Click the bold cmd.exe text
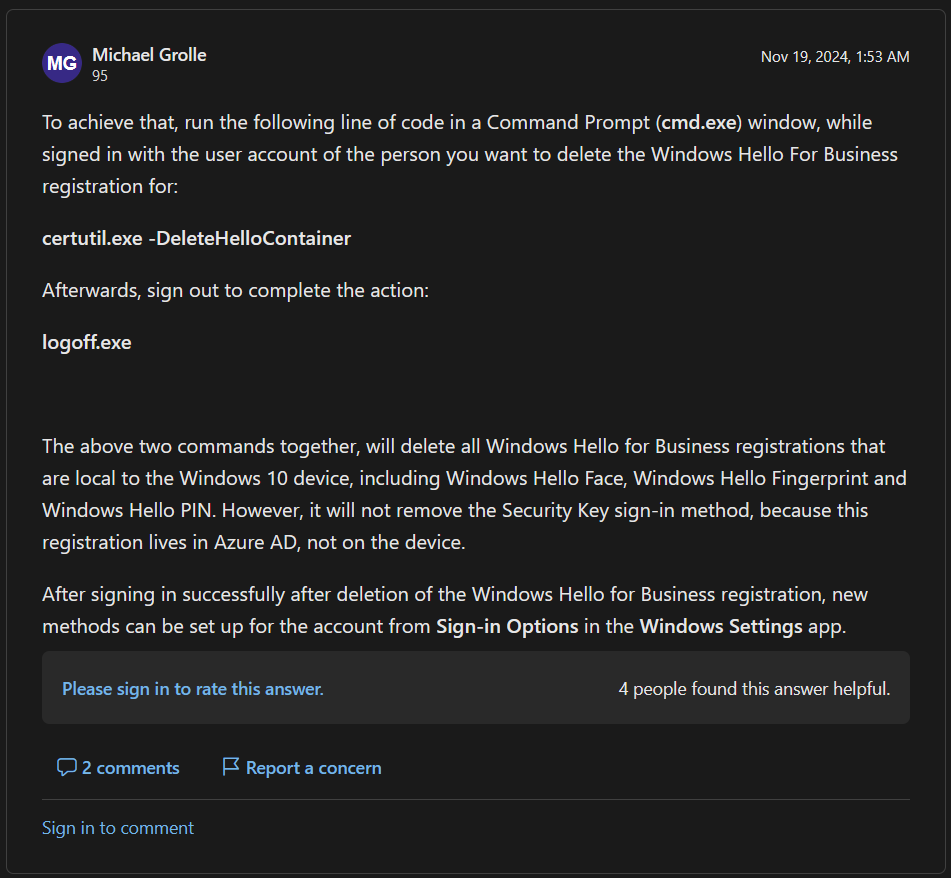This screenshot has width=951, height=878. (x=699, y=122)
